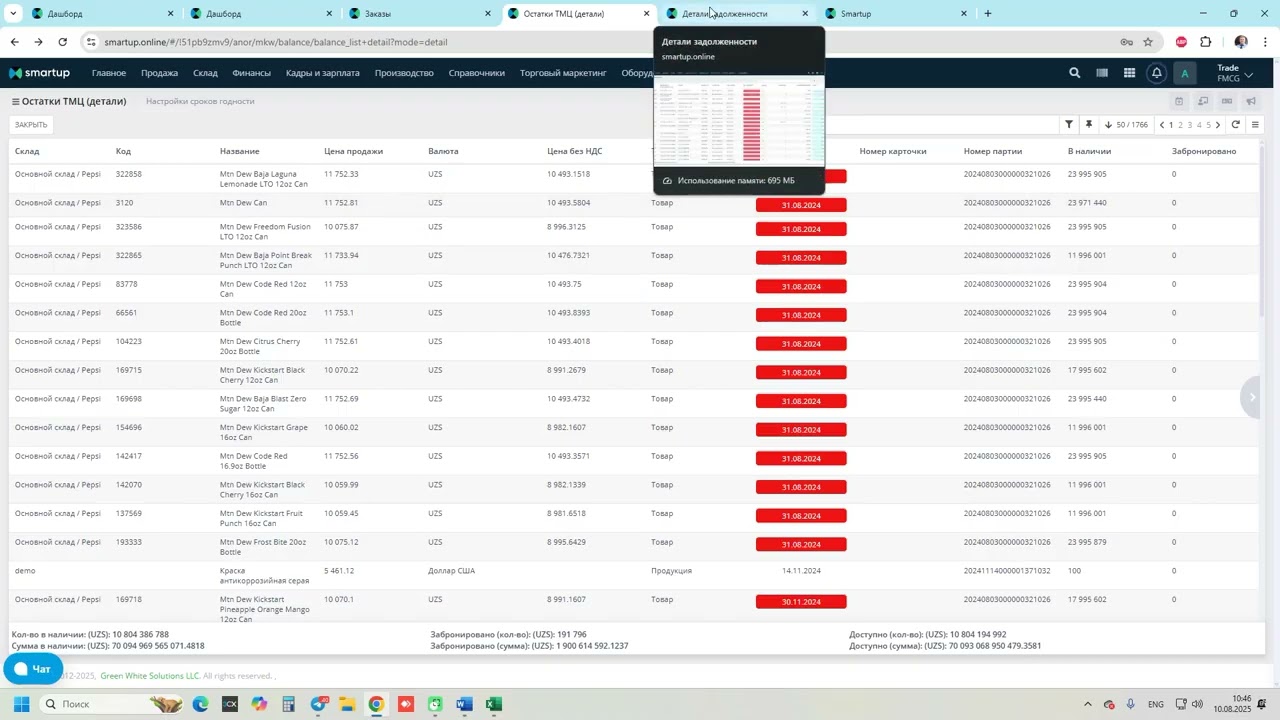The width and height of the screenshot is (1280, 720).
Task: Refresh the balance list grid
Action: (x=1236, y=125)
